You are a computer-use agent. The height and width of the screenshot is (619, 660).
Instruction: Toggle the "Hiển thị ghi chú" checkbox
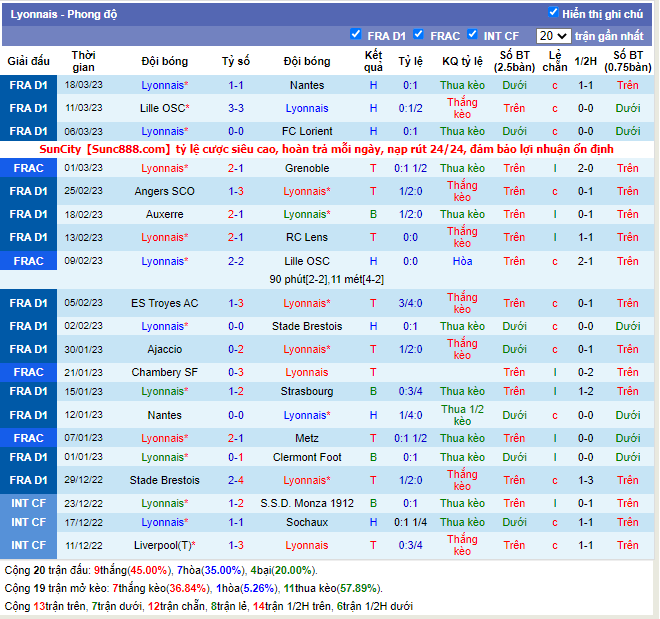coord(554,13)
